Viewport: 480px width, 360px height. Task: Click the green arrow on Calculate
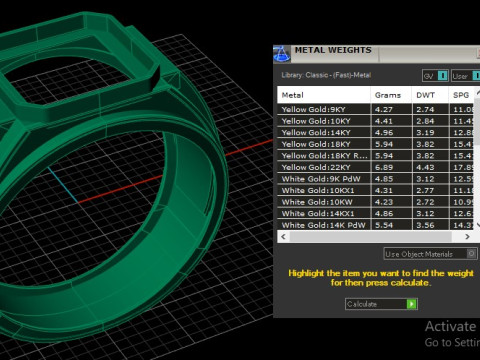(x=412, y=304)
